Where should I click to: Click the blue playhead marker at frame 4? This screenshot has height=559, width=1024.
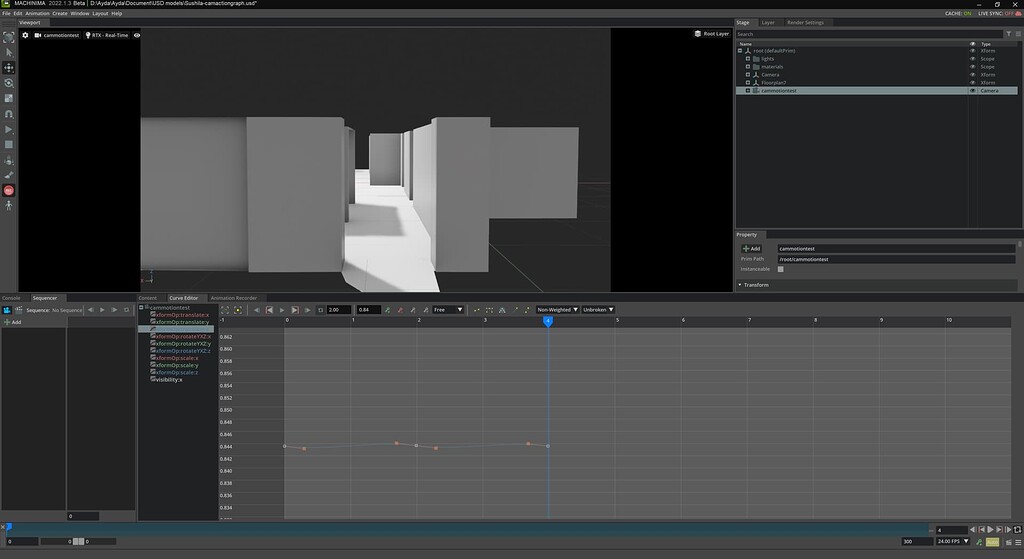[548, 320]
